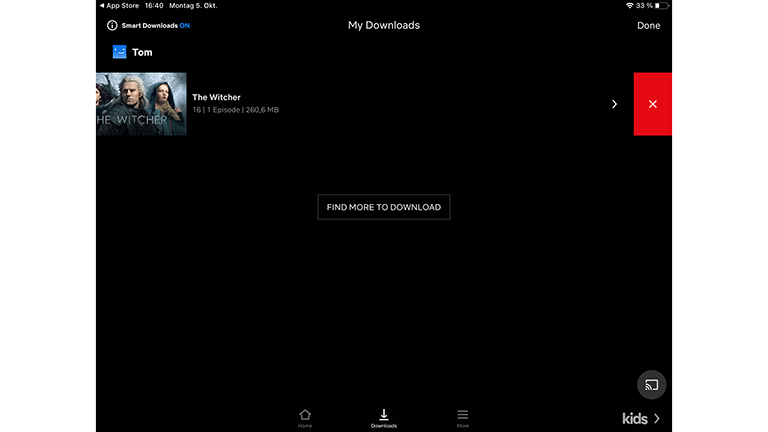The width and height of the screenshot is (768, 432).
Task: Click the Tom profile name
Action: (x=142, y=52)
